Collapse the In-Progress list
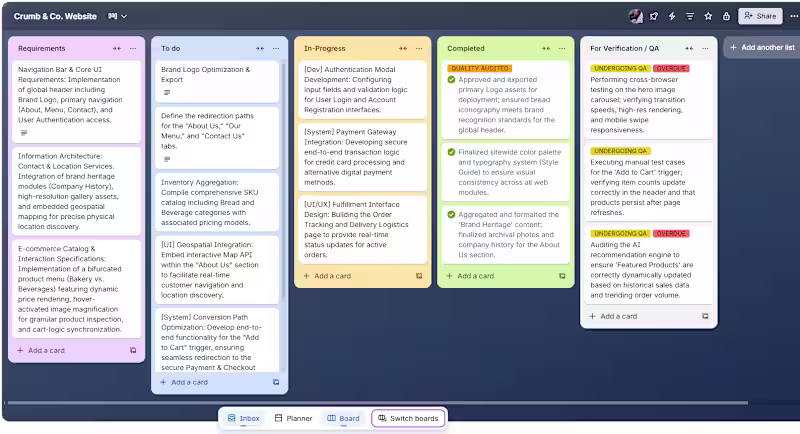This screenshot has width=800, height=434. [x=403, y=48]
